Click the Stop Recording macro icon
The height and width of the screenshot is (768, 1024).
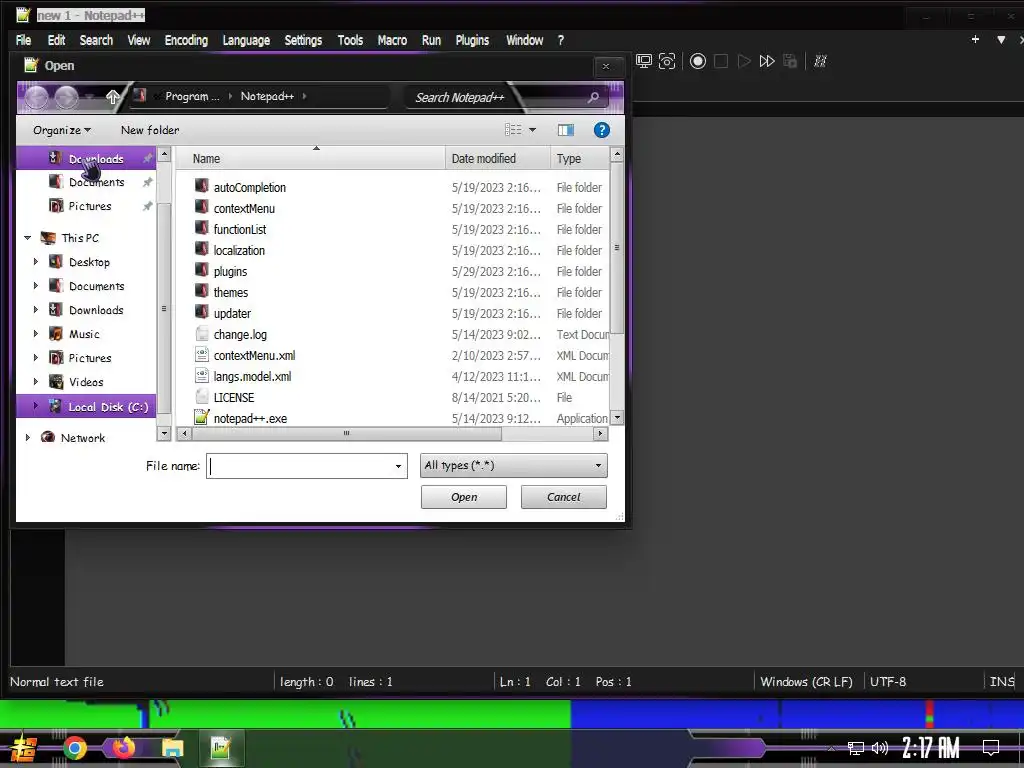pos(721,61)
